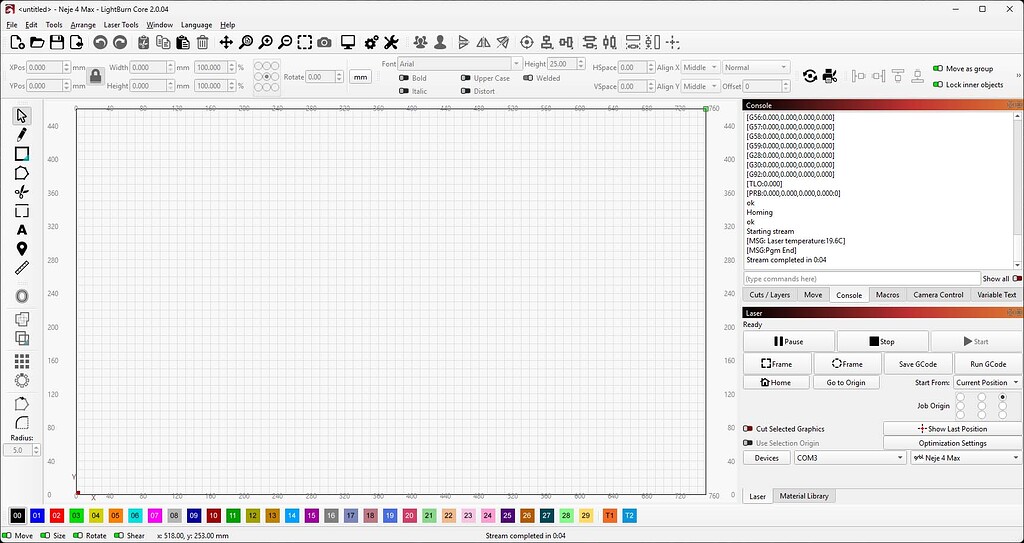1024x543 pixels.
Task: Open Start From Current Position dropdown
Action: (x=987, y=382)
